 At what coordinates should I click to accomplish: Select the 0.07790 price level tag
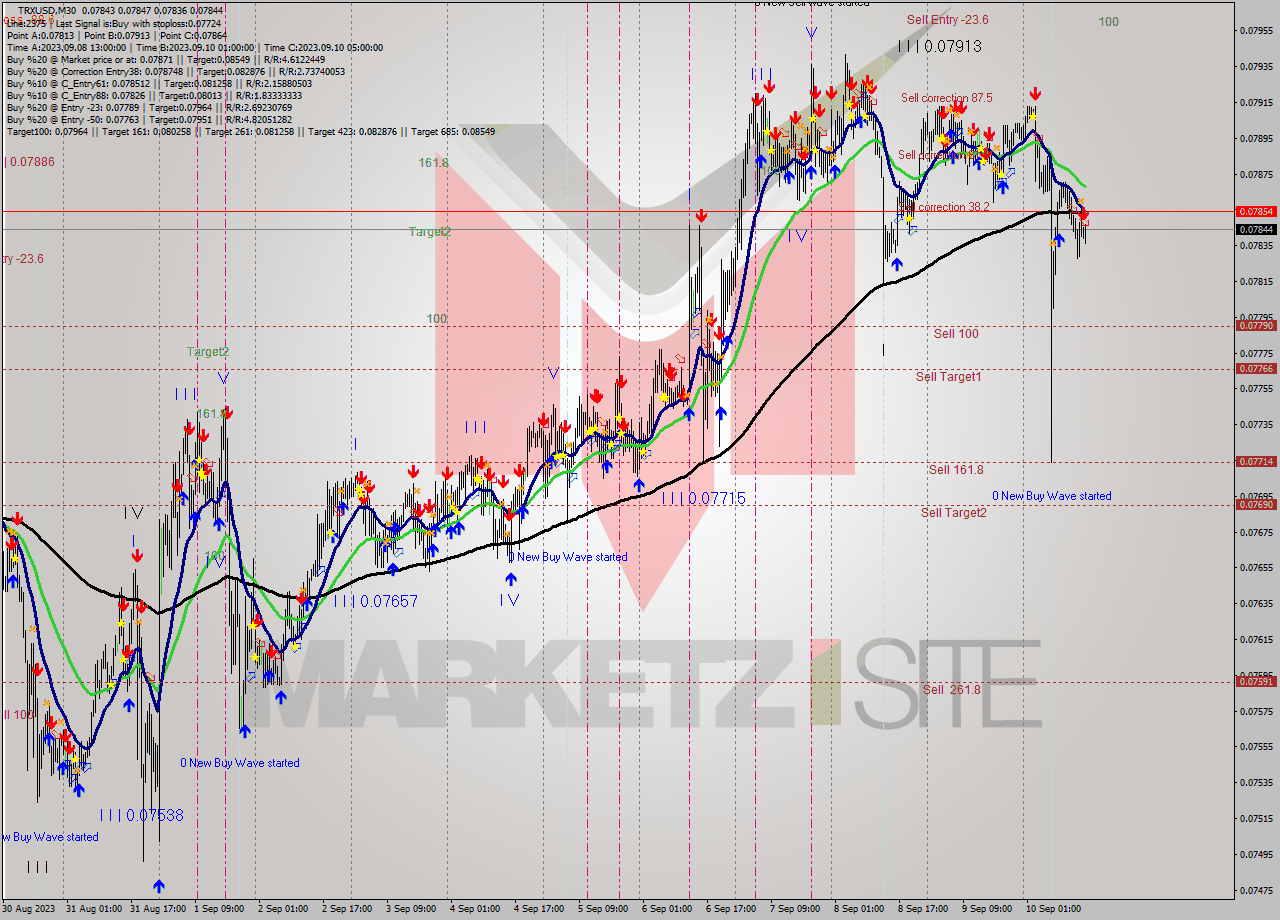[x=1256, y=326]
